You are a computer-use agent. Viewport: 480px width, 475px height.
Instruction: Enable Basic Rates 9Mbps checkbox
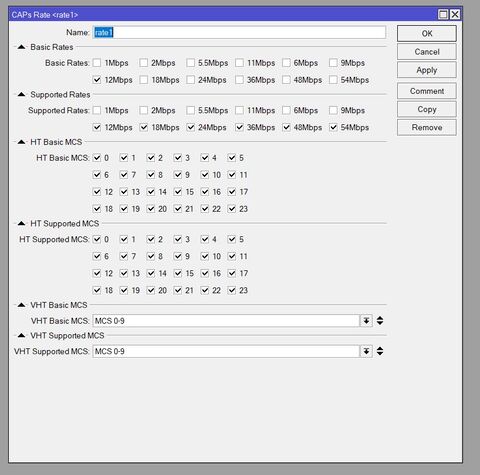point(333,63)
